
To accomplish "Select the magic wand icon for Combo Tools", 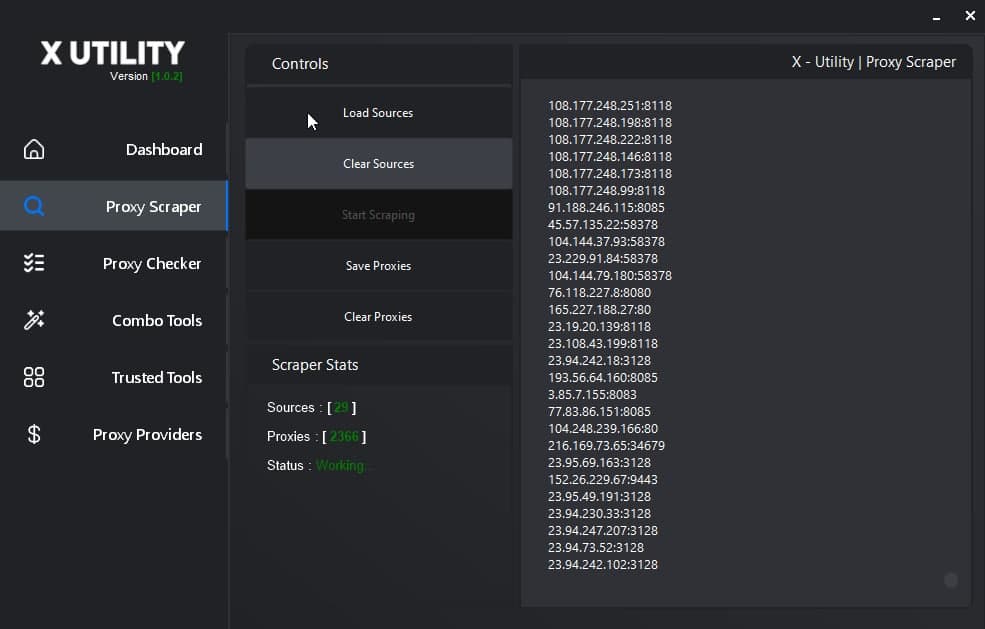I will (x=33, y=319).
